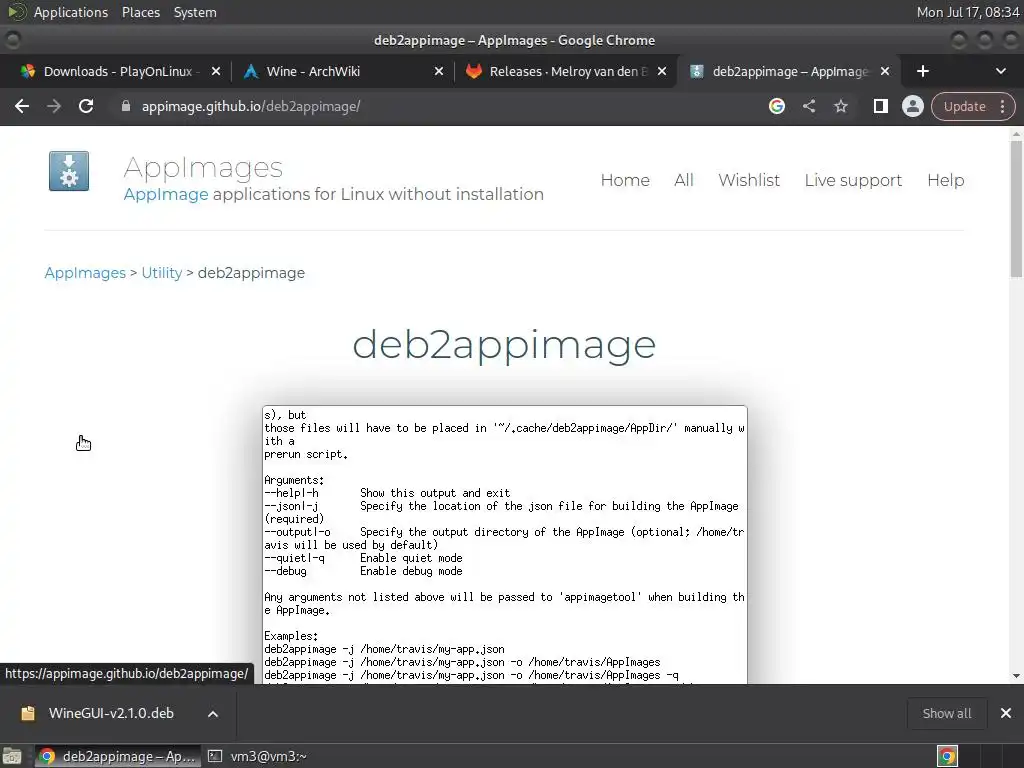The image size is (1024, 768).
Task: Click the page vertical scrollbar thumb
Action: (1016, 209)
